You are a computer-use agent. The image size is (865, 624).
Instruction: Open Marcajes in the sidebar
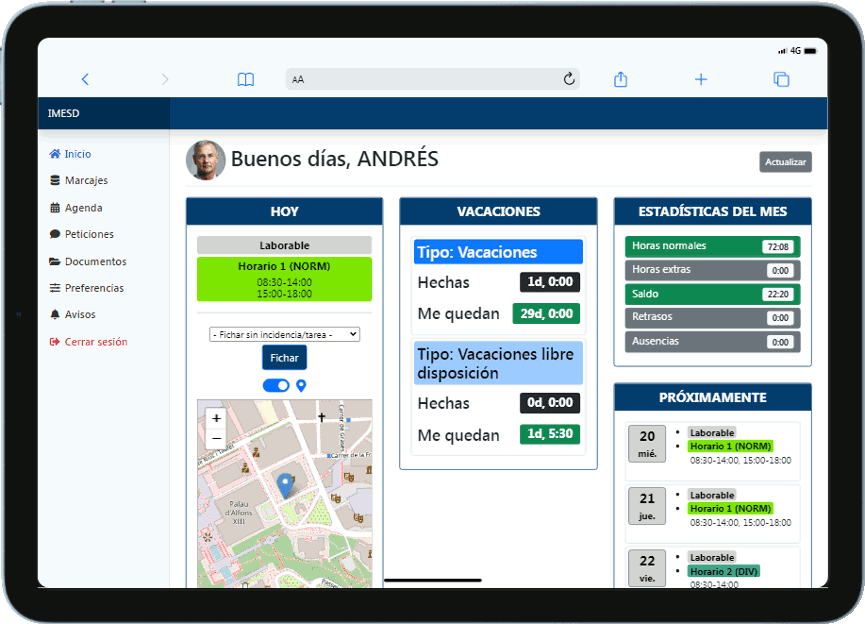coord(86,181)
